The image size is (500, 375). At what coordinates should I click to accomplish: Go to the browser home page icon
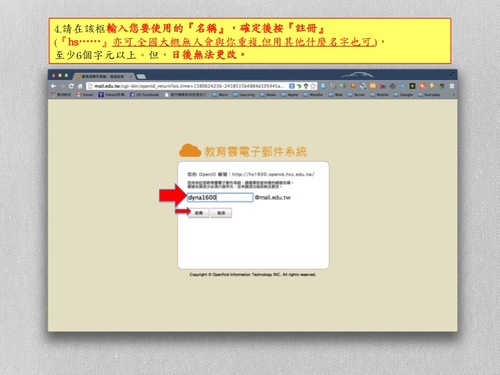click(x=80, y=86)
